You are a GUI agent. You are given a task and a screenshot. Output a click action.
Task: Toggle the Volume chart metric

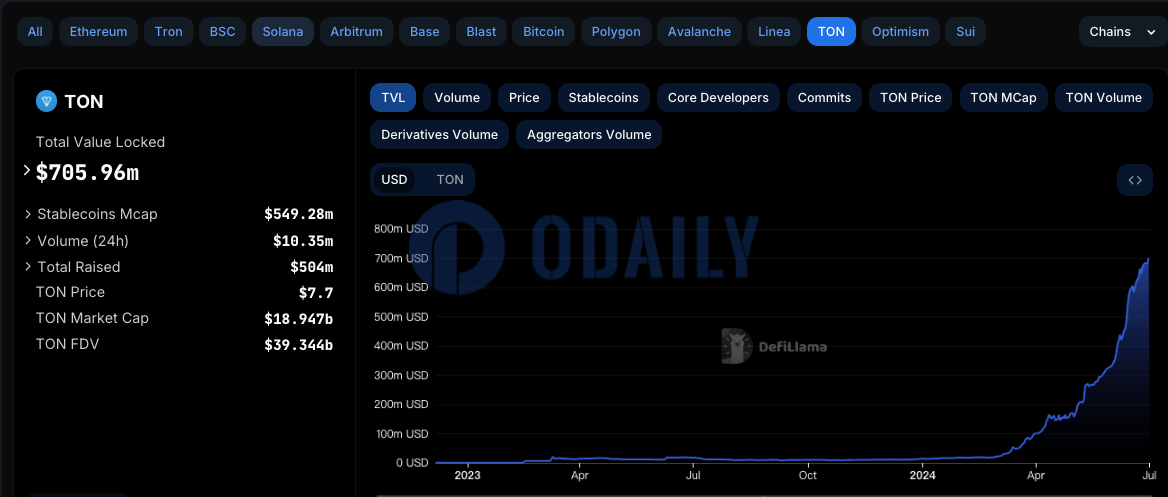457,98
